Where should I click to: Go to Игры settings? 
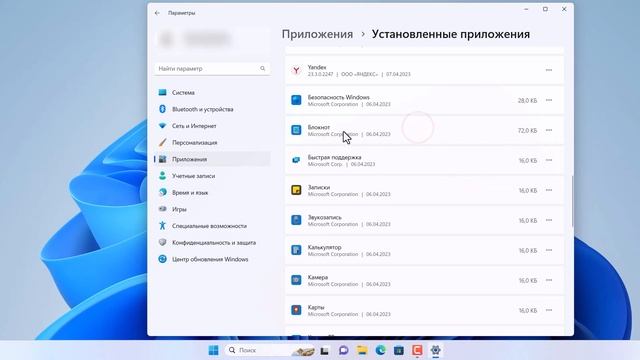click(x=212, y=209)
